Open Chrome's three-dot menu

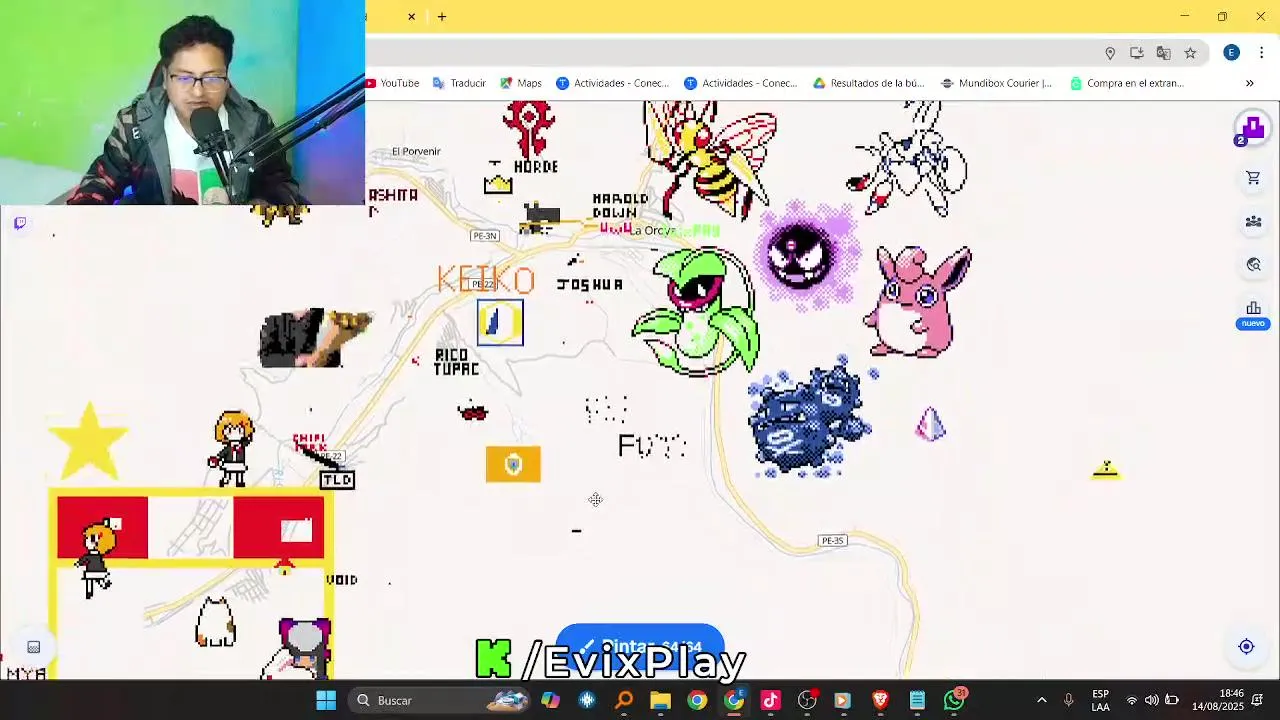(1261, 53)
